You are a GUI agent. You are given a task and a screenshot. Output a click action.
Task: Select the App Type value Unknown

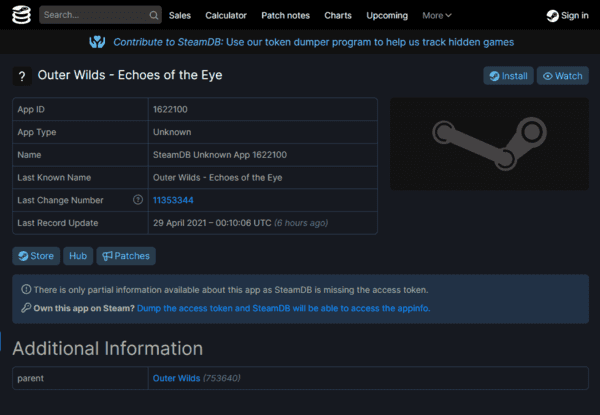[172, 132]
